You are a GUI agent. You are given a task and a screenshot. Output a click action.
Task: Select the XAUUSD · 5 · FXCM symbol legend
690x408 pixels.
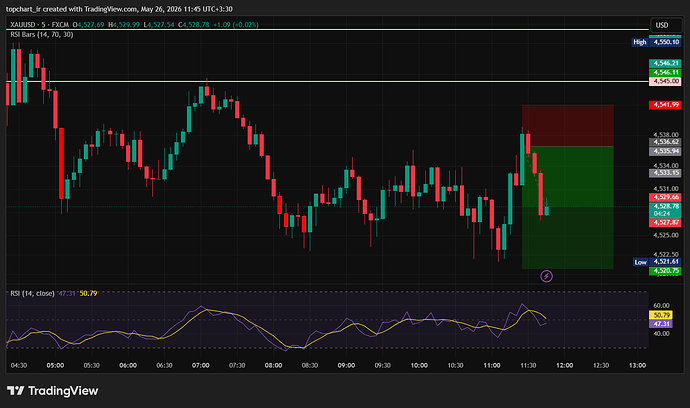pos(40,25)
